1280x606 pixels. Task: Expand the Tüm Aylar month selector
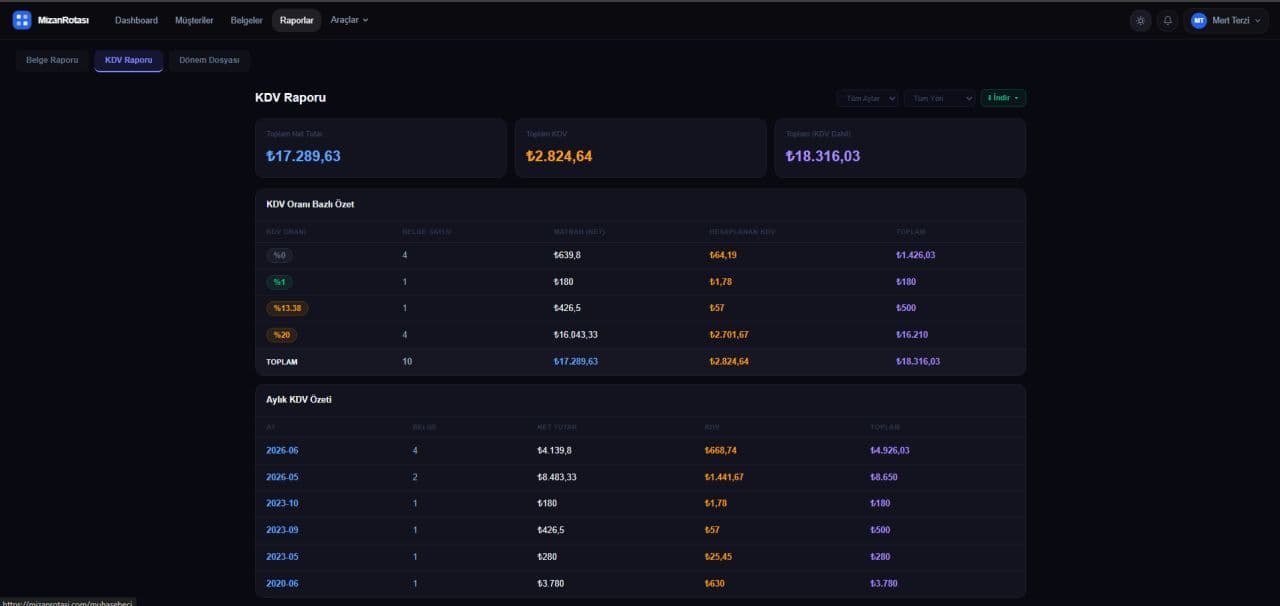pos(867,98)
